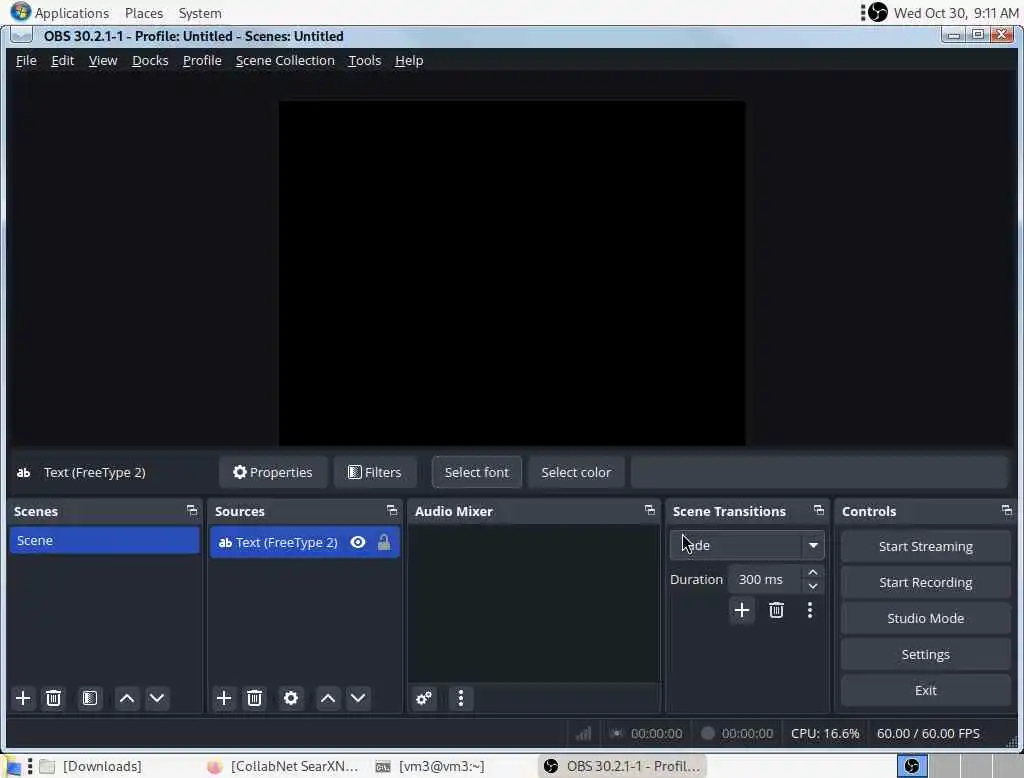Float the Sources dock icon
The image size is (1024, 778).
click(392, 510)
